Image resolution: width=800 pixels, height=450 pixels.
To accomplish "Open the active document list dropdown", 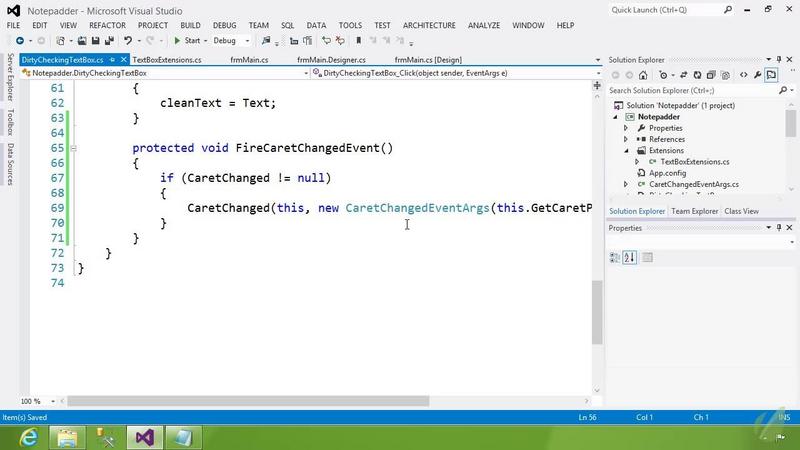I will [598, 60].
